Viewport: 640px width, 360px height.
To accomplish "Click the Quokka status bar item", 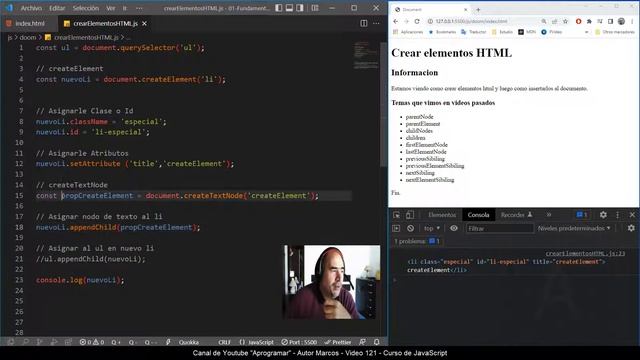I will [x=189, y=342].
